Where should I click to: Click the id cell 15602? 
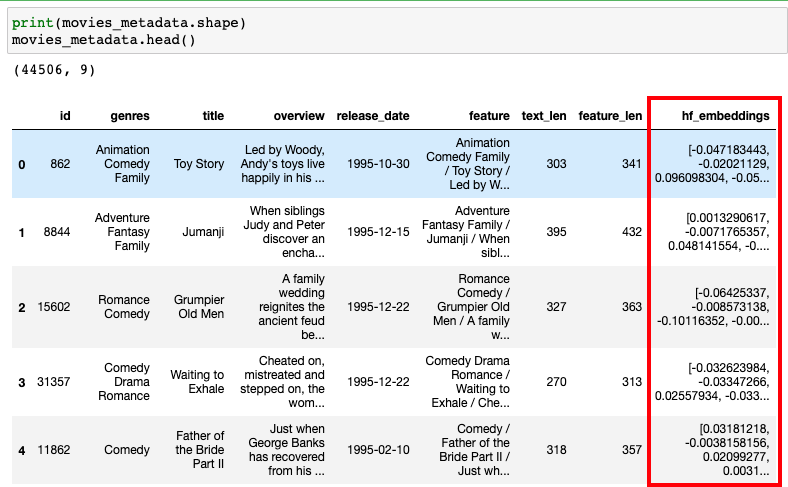54,307
